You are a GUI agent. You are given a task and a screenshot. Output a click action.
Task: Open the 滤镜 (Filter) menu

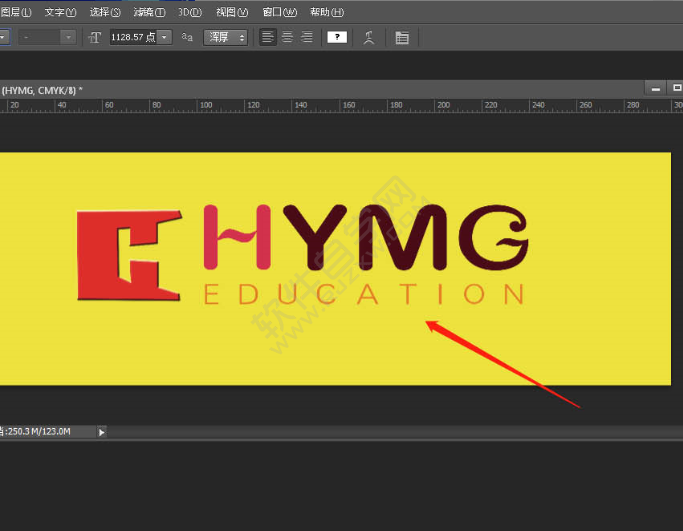[x=149, y=12]
